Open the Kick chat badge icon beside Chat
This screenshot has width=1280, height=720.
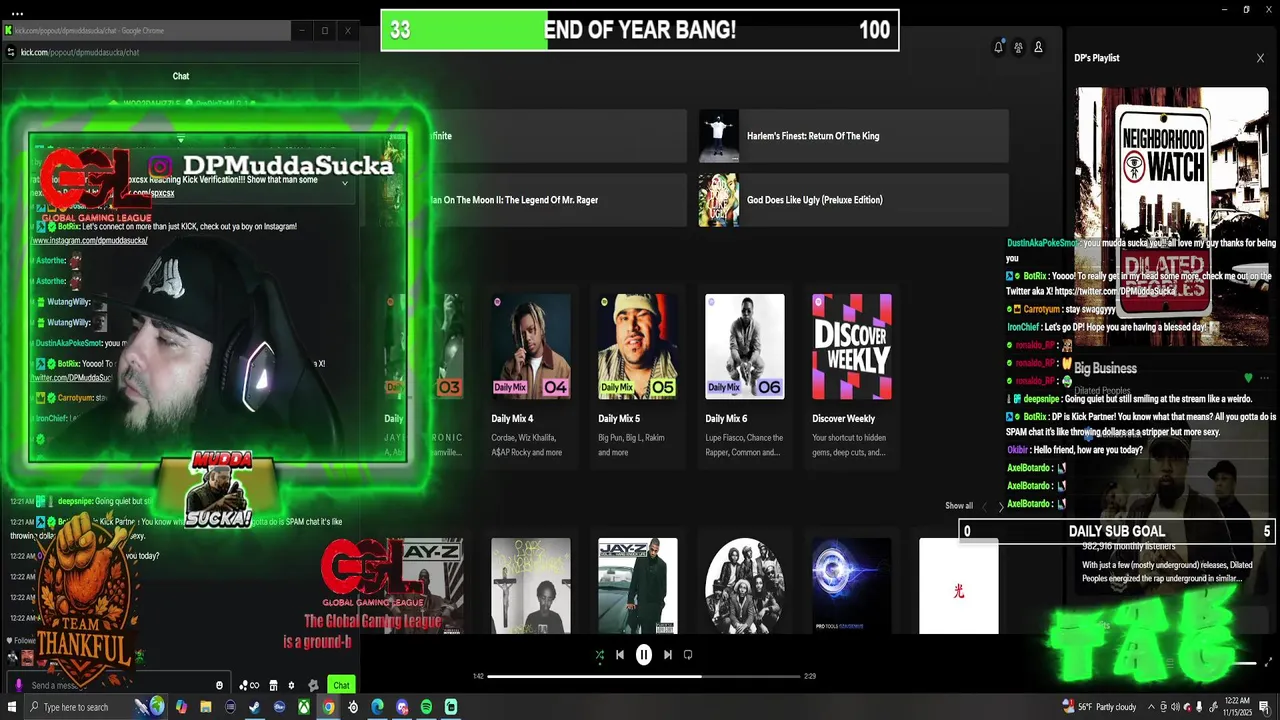click(x=313, y=685)
